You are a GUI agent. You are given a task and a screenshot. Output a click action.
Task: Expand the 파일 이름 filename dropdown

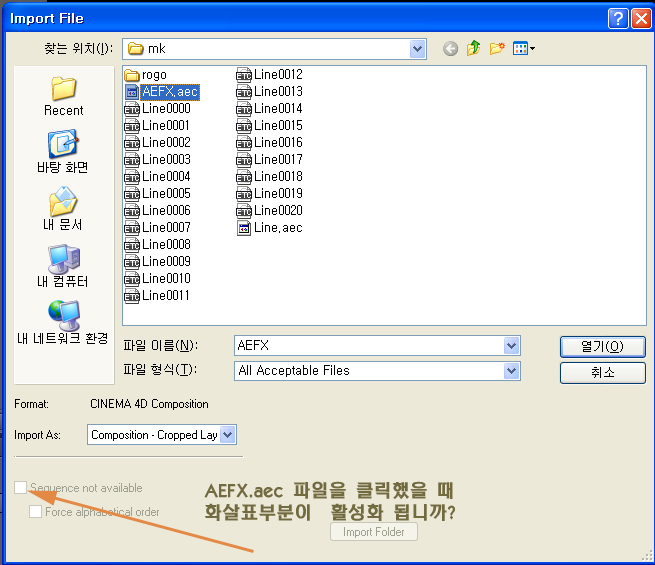[x=512, y=346]
